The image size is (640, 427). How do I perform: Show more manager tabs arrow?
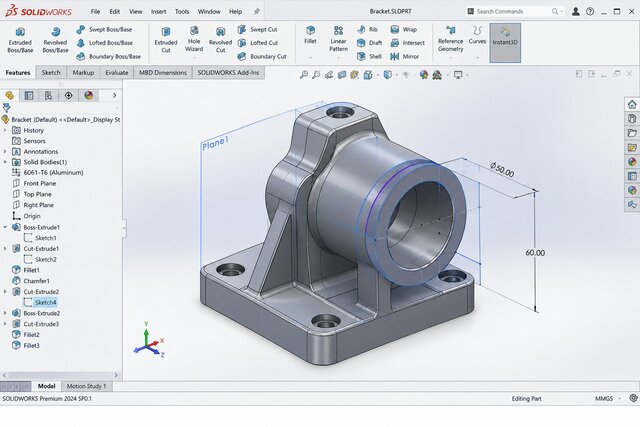(114, 96)
